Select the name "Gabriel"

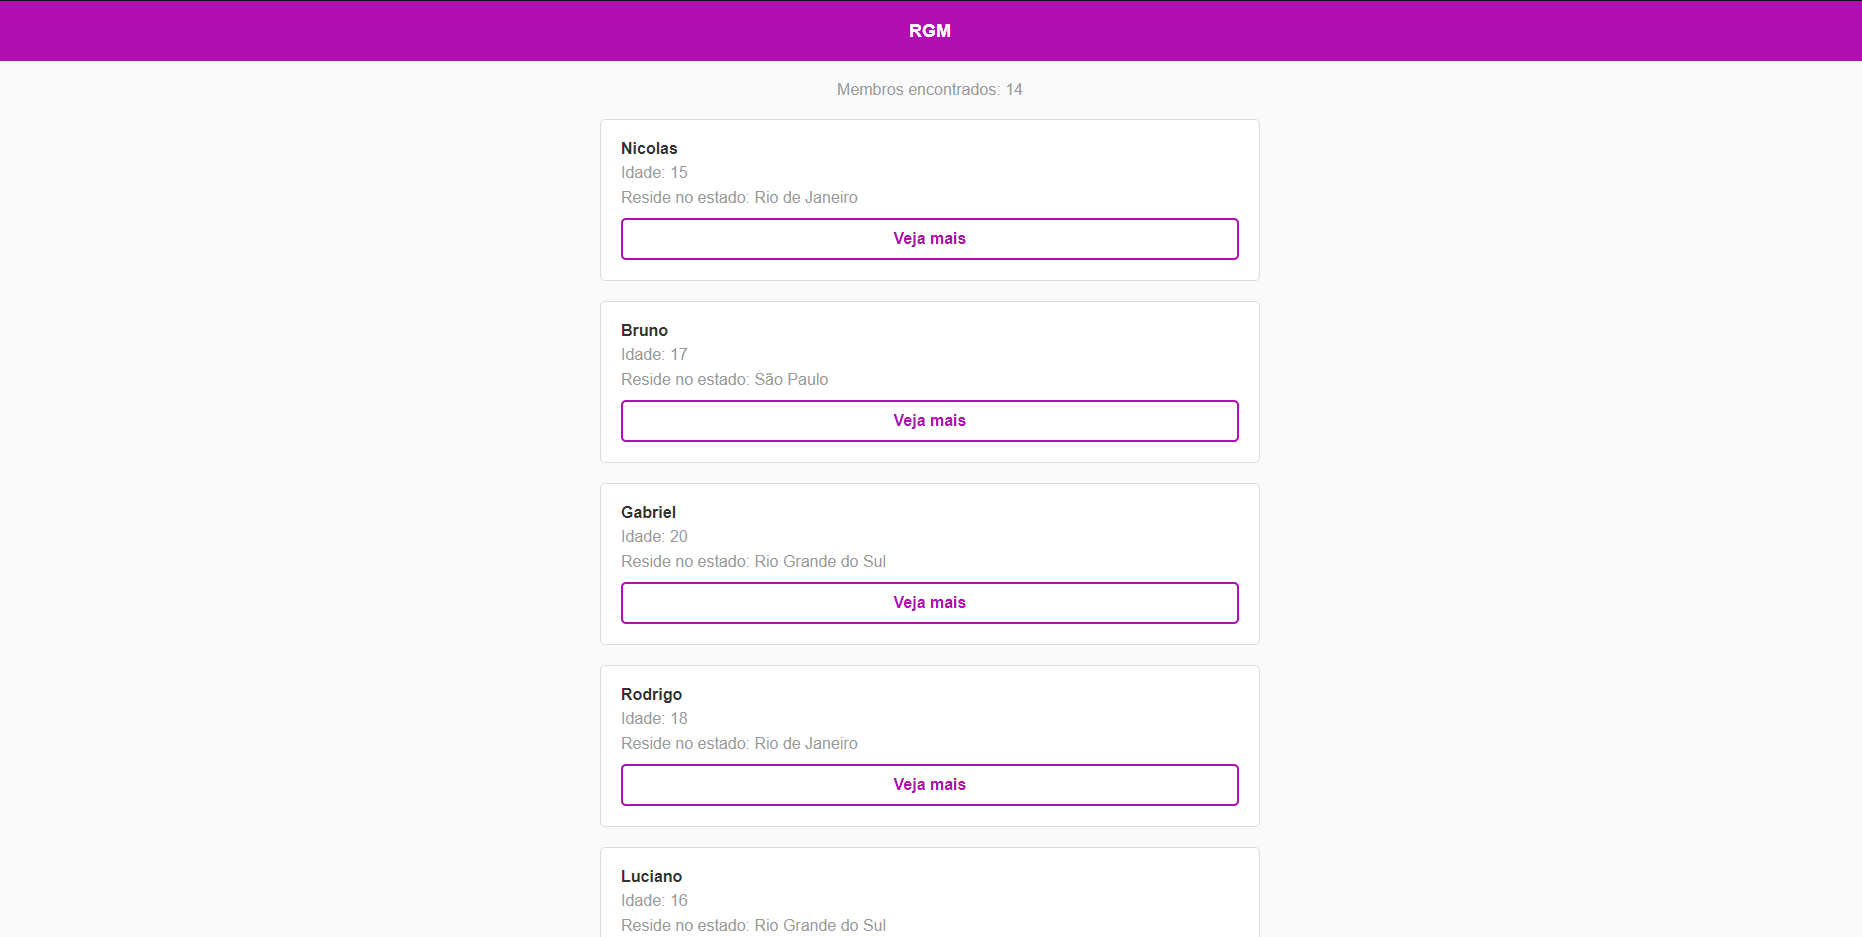click(x=648, y=512)
